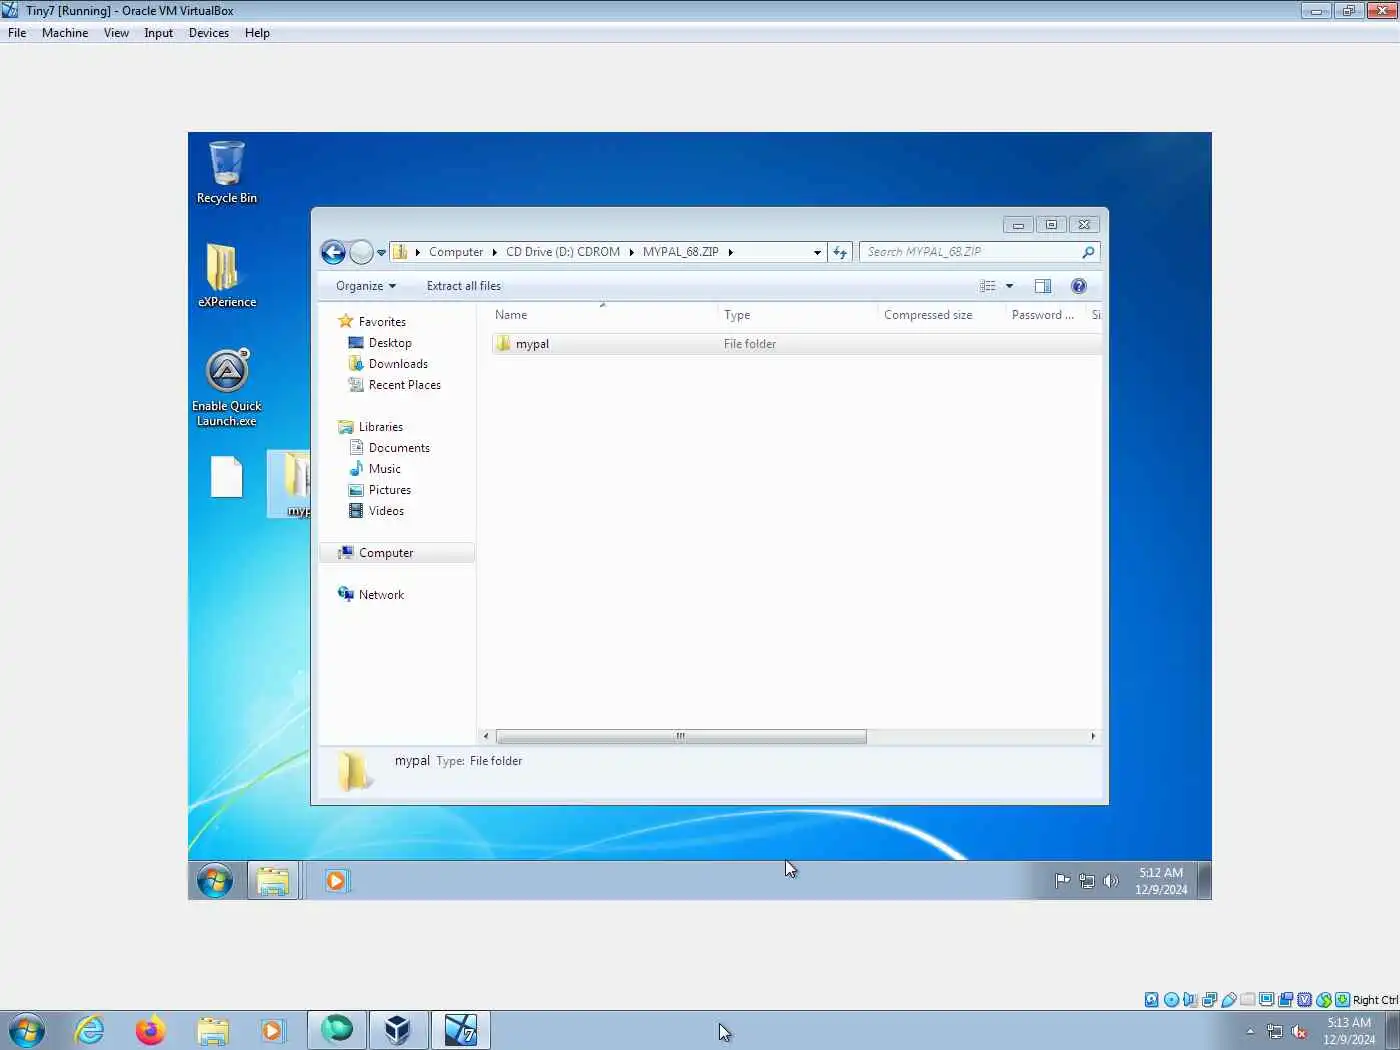
Task: Open the VirtualBox Help menu
Action: click(257, 33)
